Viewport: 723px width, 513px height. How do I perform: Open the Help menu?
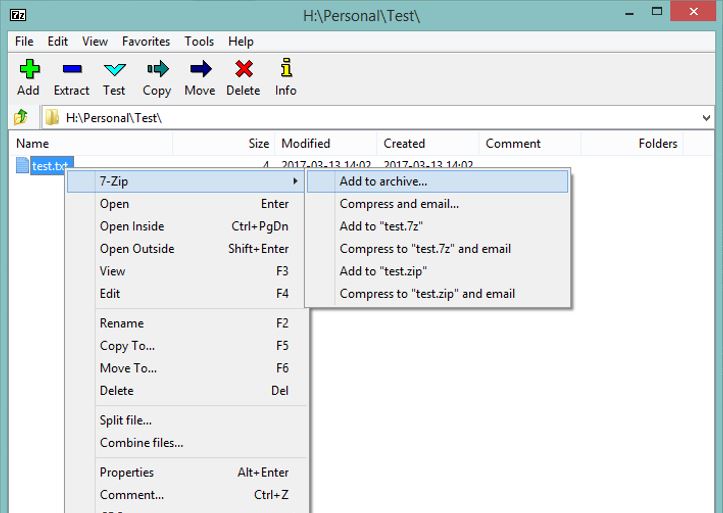[x=241, y=41]
